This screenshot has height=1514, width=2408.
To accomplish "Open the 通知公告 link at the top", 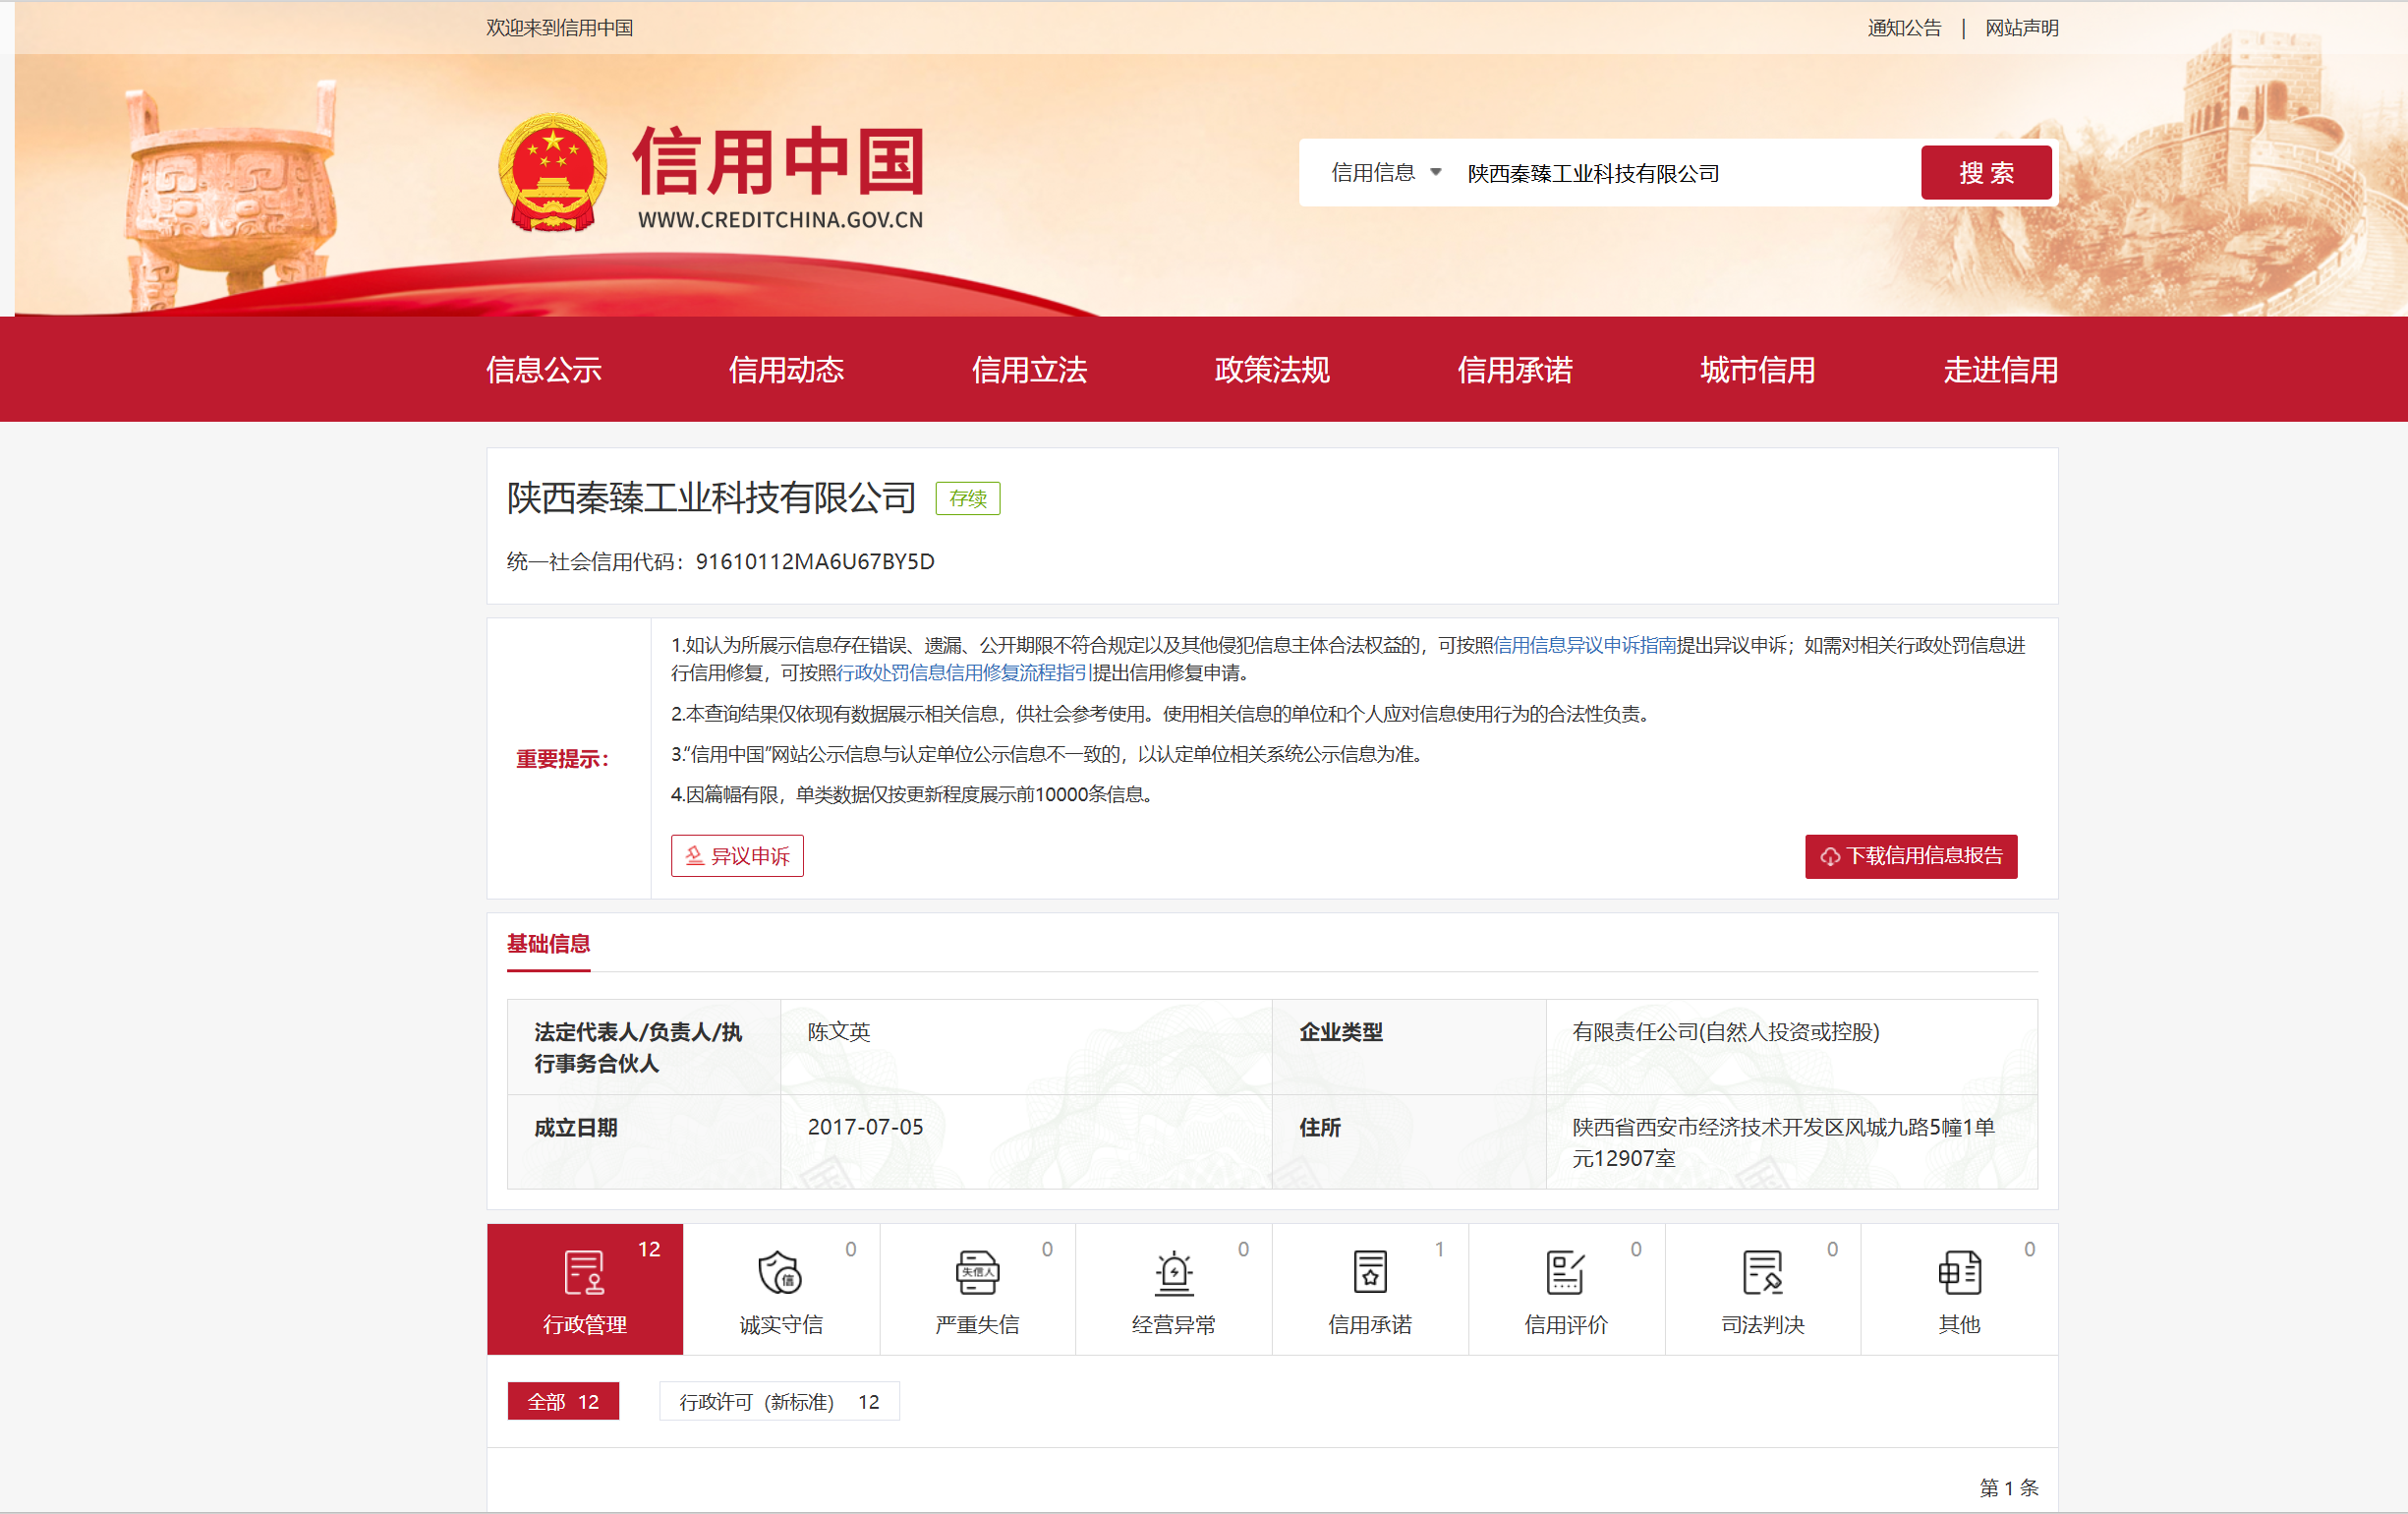I will [1903, 28].
